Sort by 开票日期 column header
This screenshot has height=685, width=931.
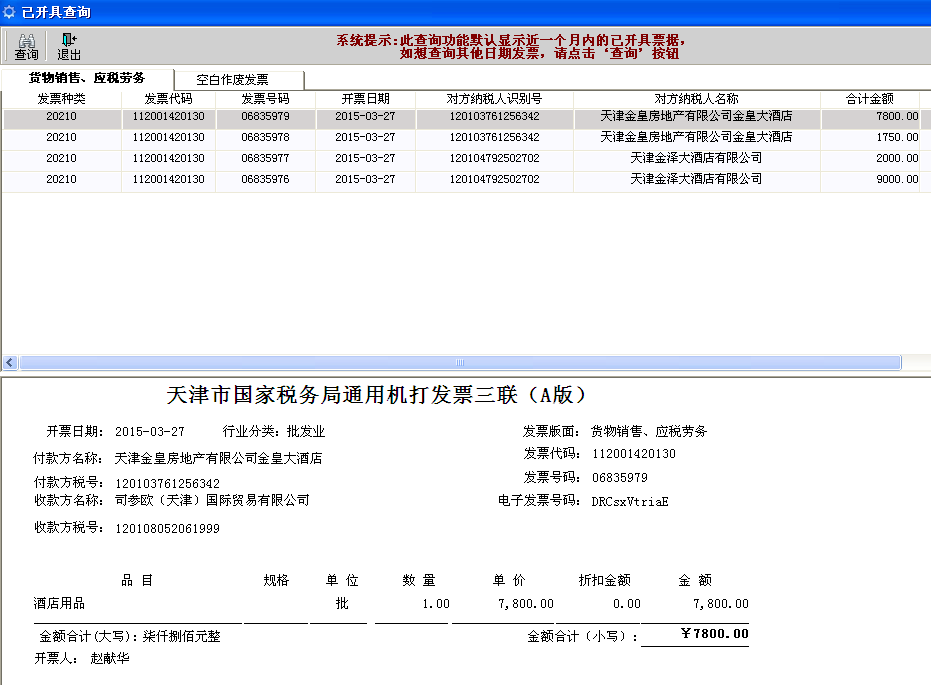[365, 99]
